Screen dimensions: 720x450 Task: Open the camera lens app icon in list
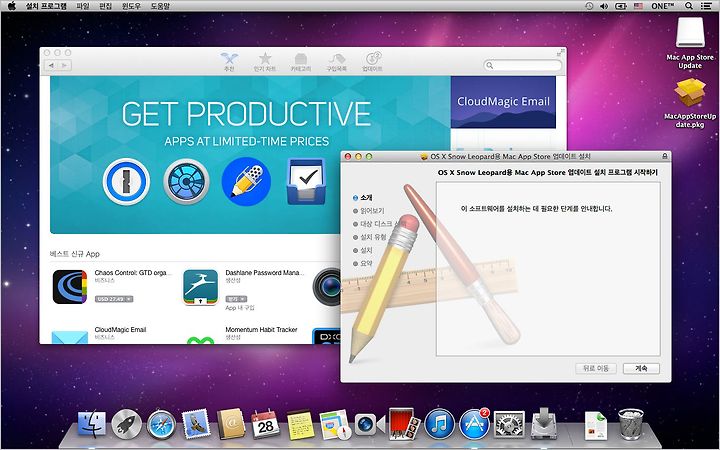tap(326, 287)
